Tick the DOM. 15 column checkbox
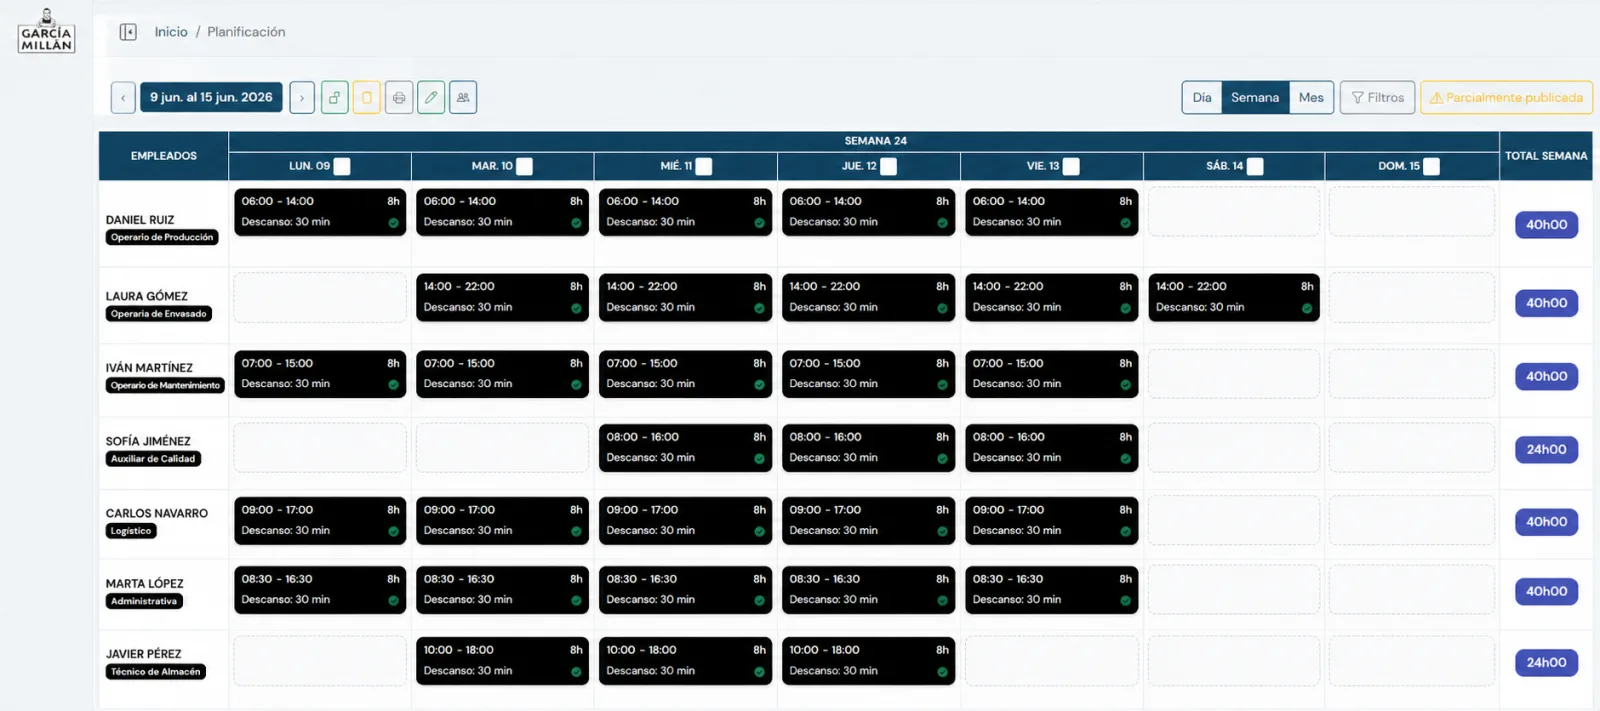Screen dimensions: 1600x711 [1431, 166]
